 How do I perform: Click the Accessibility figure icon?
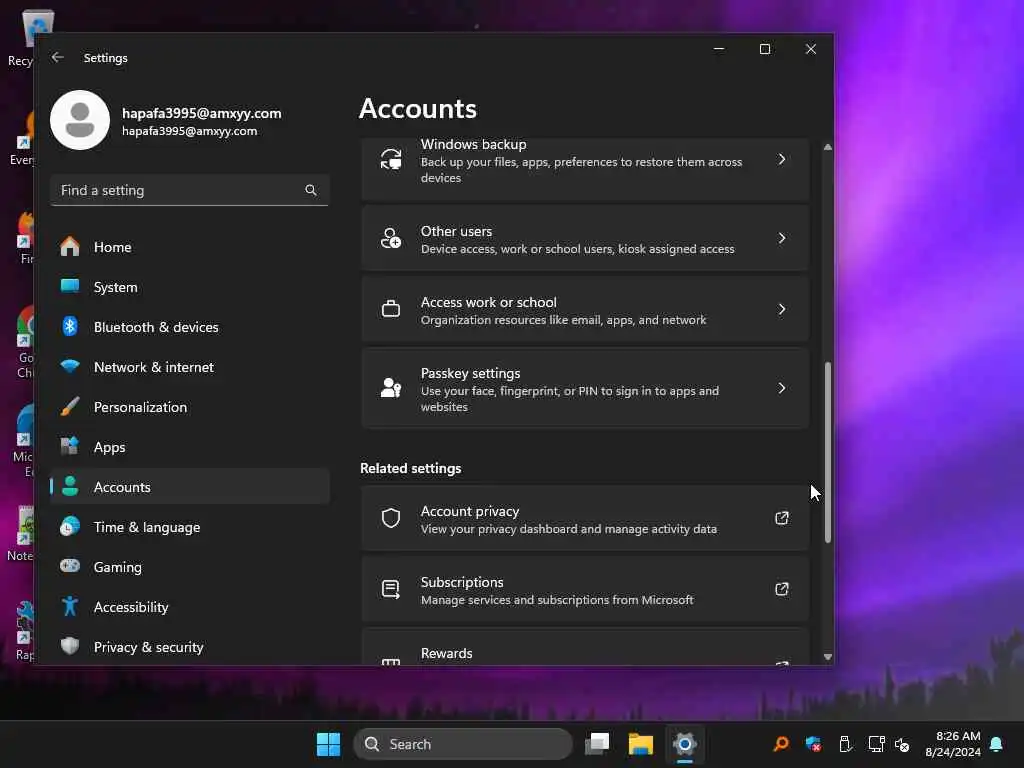click(70, 607)
